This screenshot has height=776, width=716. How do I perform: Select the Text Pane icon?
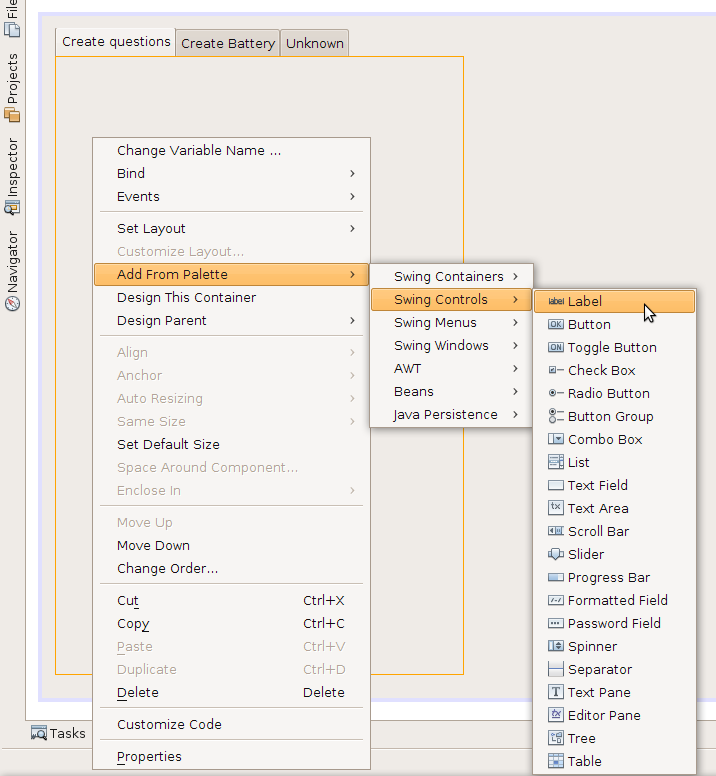click(556, 692)
